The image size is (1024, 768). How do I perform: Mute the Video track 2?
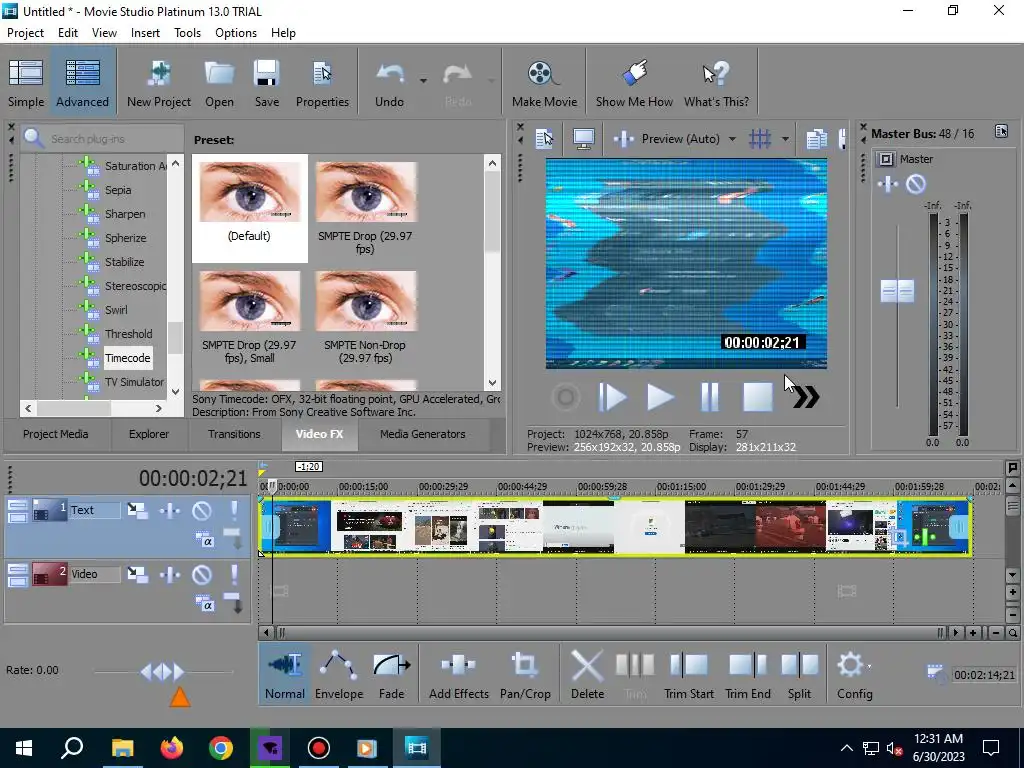click(x=202, y=574)
